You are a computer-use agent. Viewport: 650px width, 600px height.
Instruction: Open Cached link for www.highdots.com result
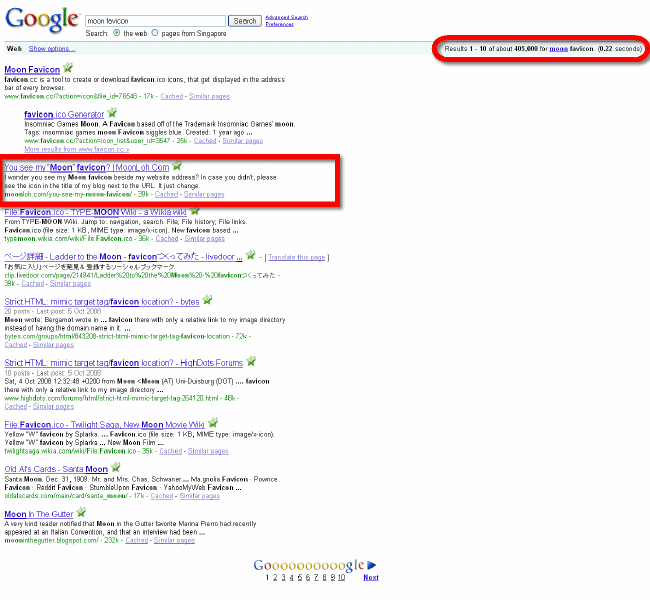tap(16, 406)
